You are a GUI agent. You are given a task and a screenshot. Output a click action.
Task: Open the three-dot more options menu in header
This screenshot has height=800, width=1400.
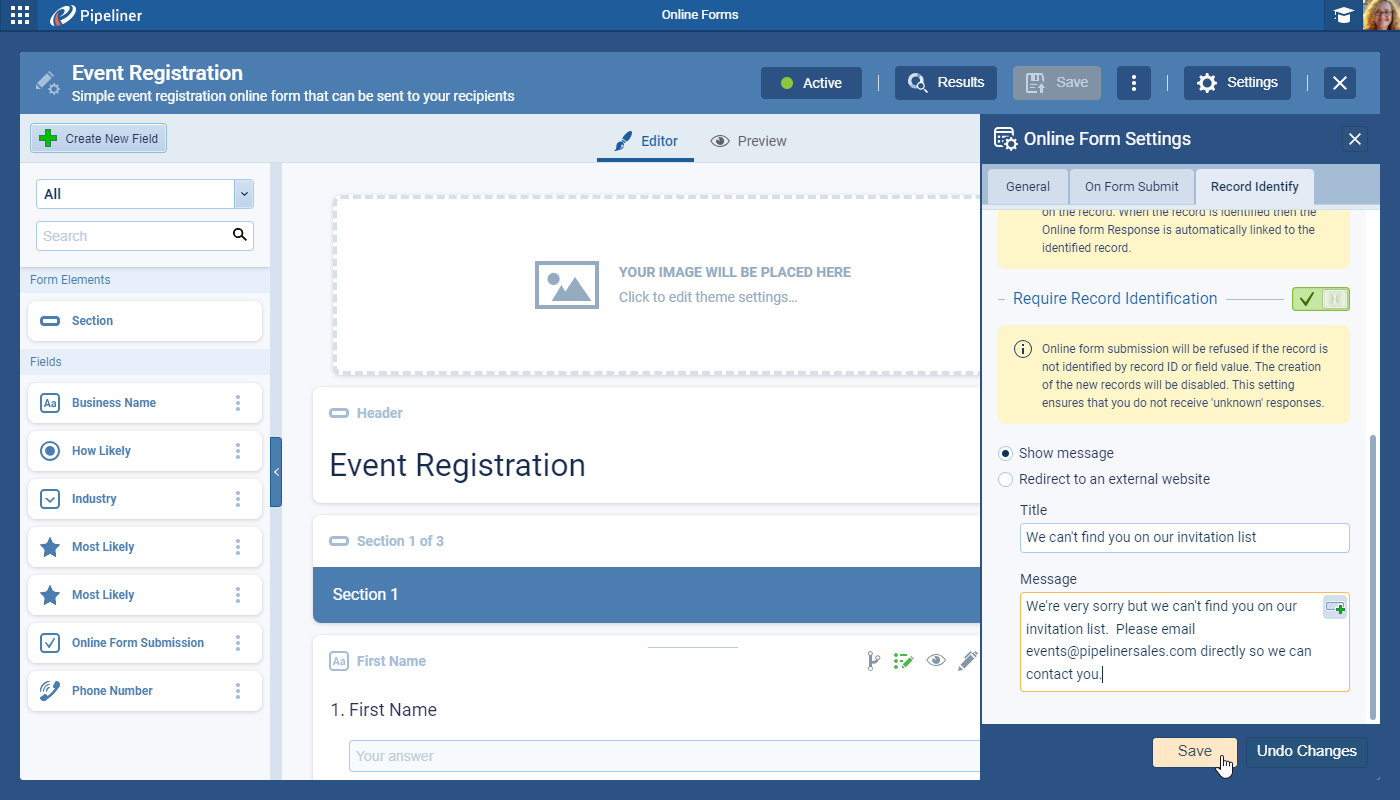point(1133,83)
